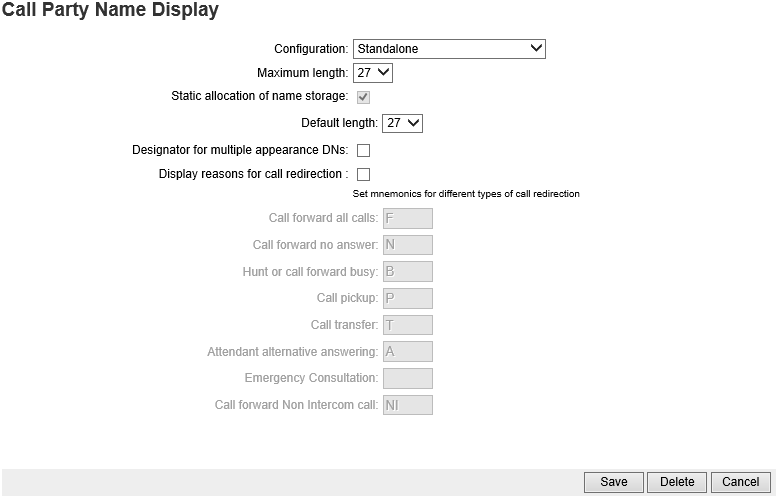Cancel the Call Party Name Display changes
This screenshot has width=778, height=499.
coord(740,482)
